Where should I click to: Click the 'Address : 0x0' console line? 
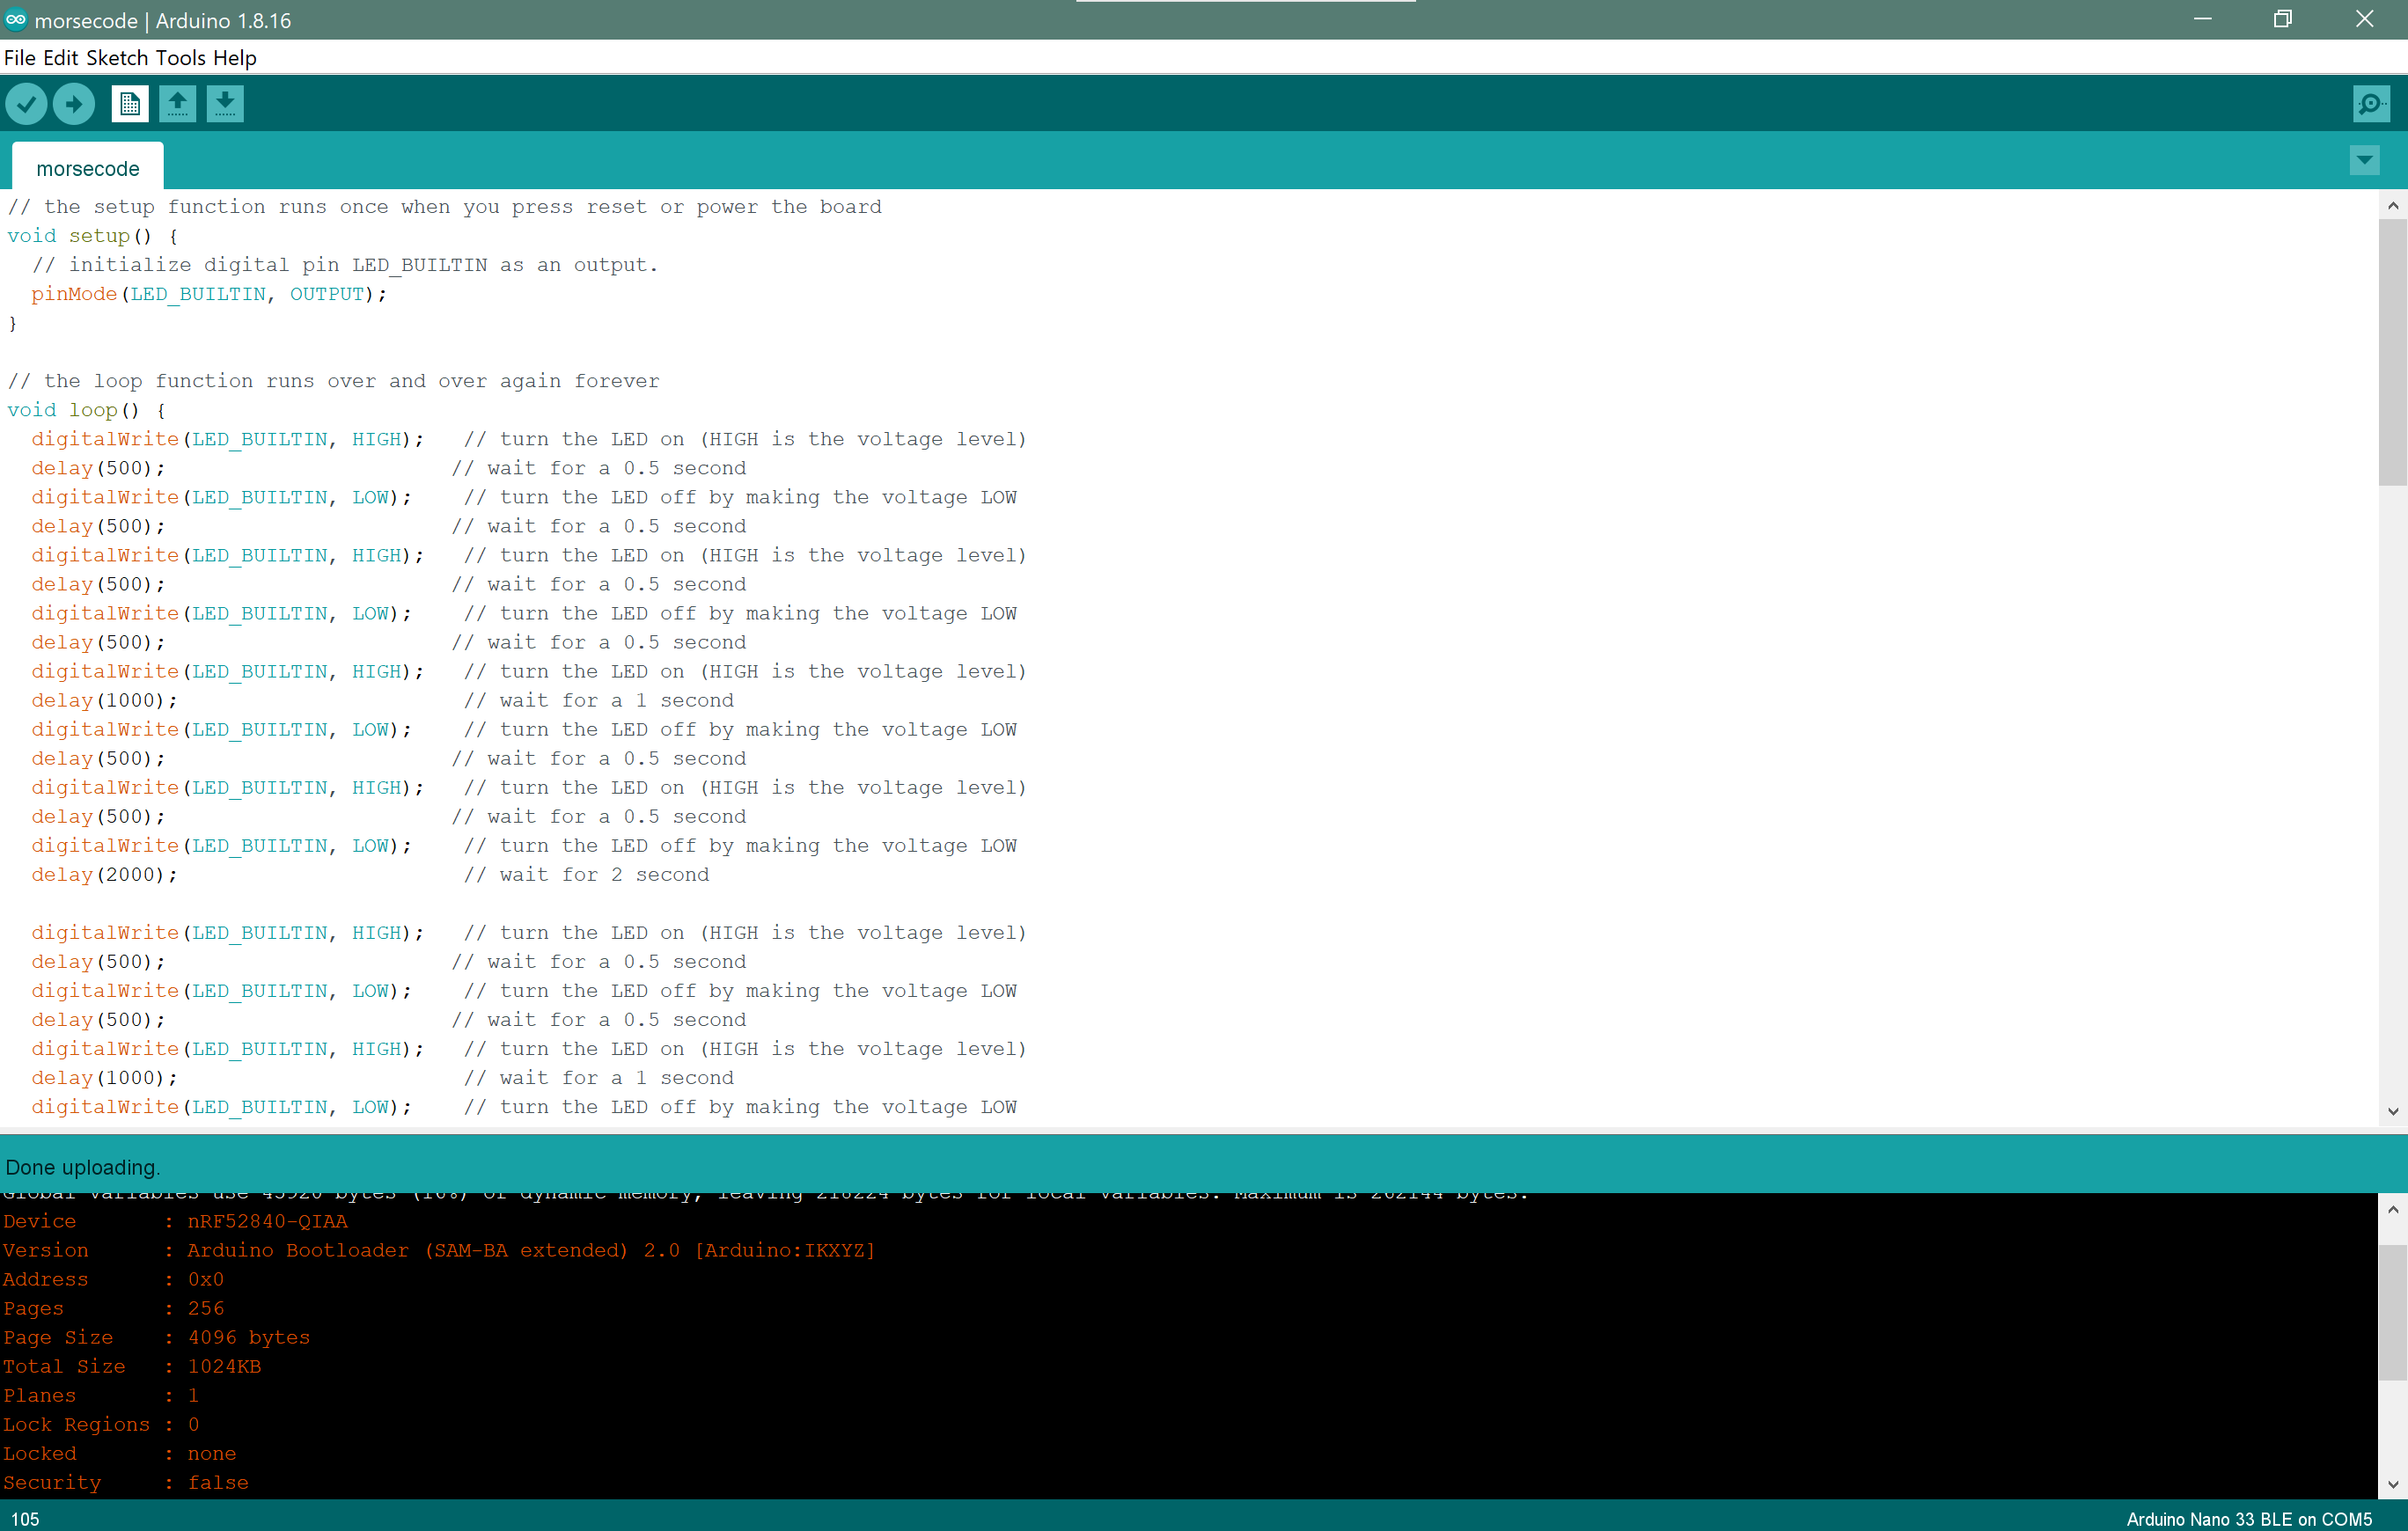pos(114,1279)
